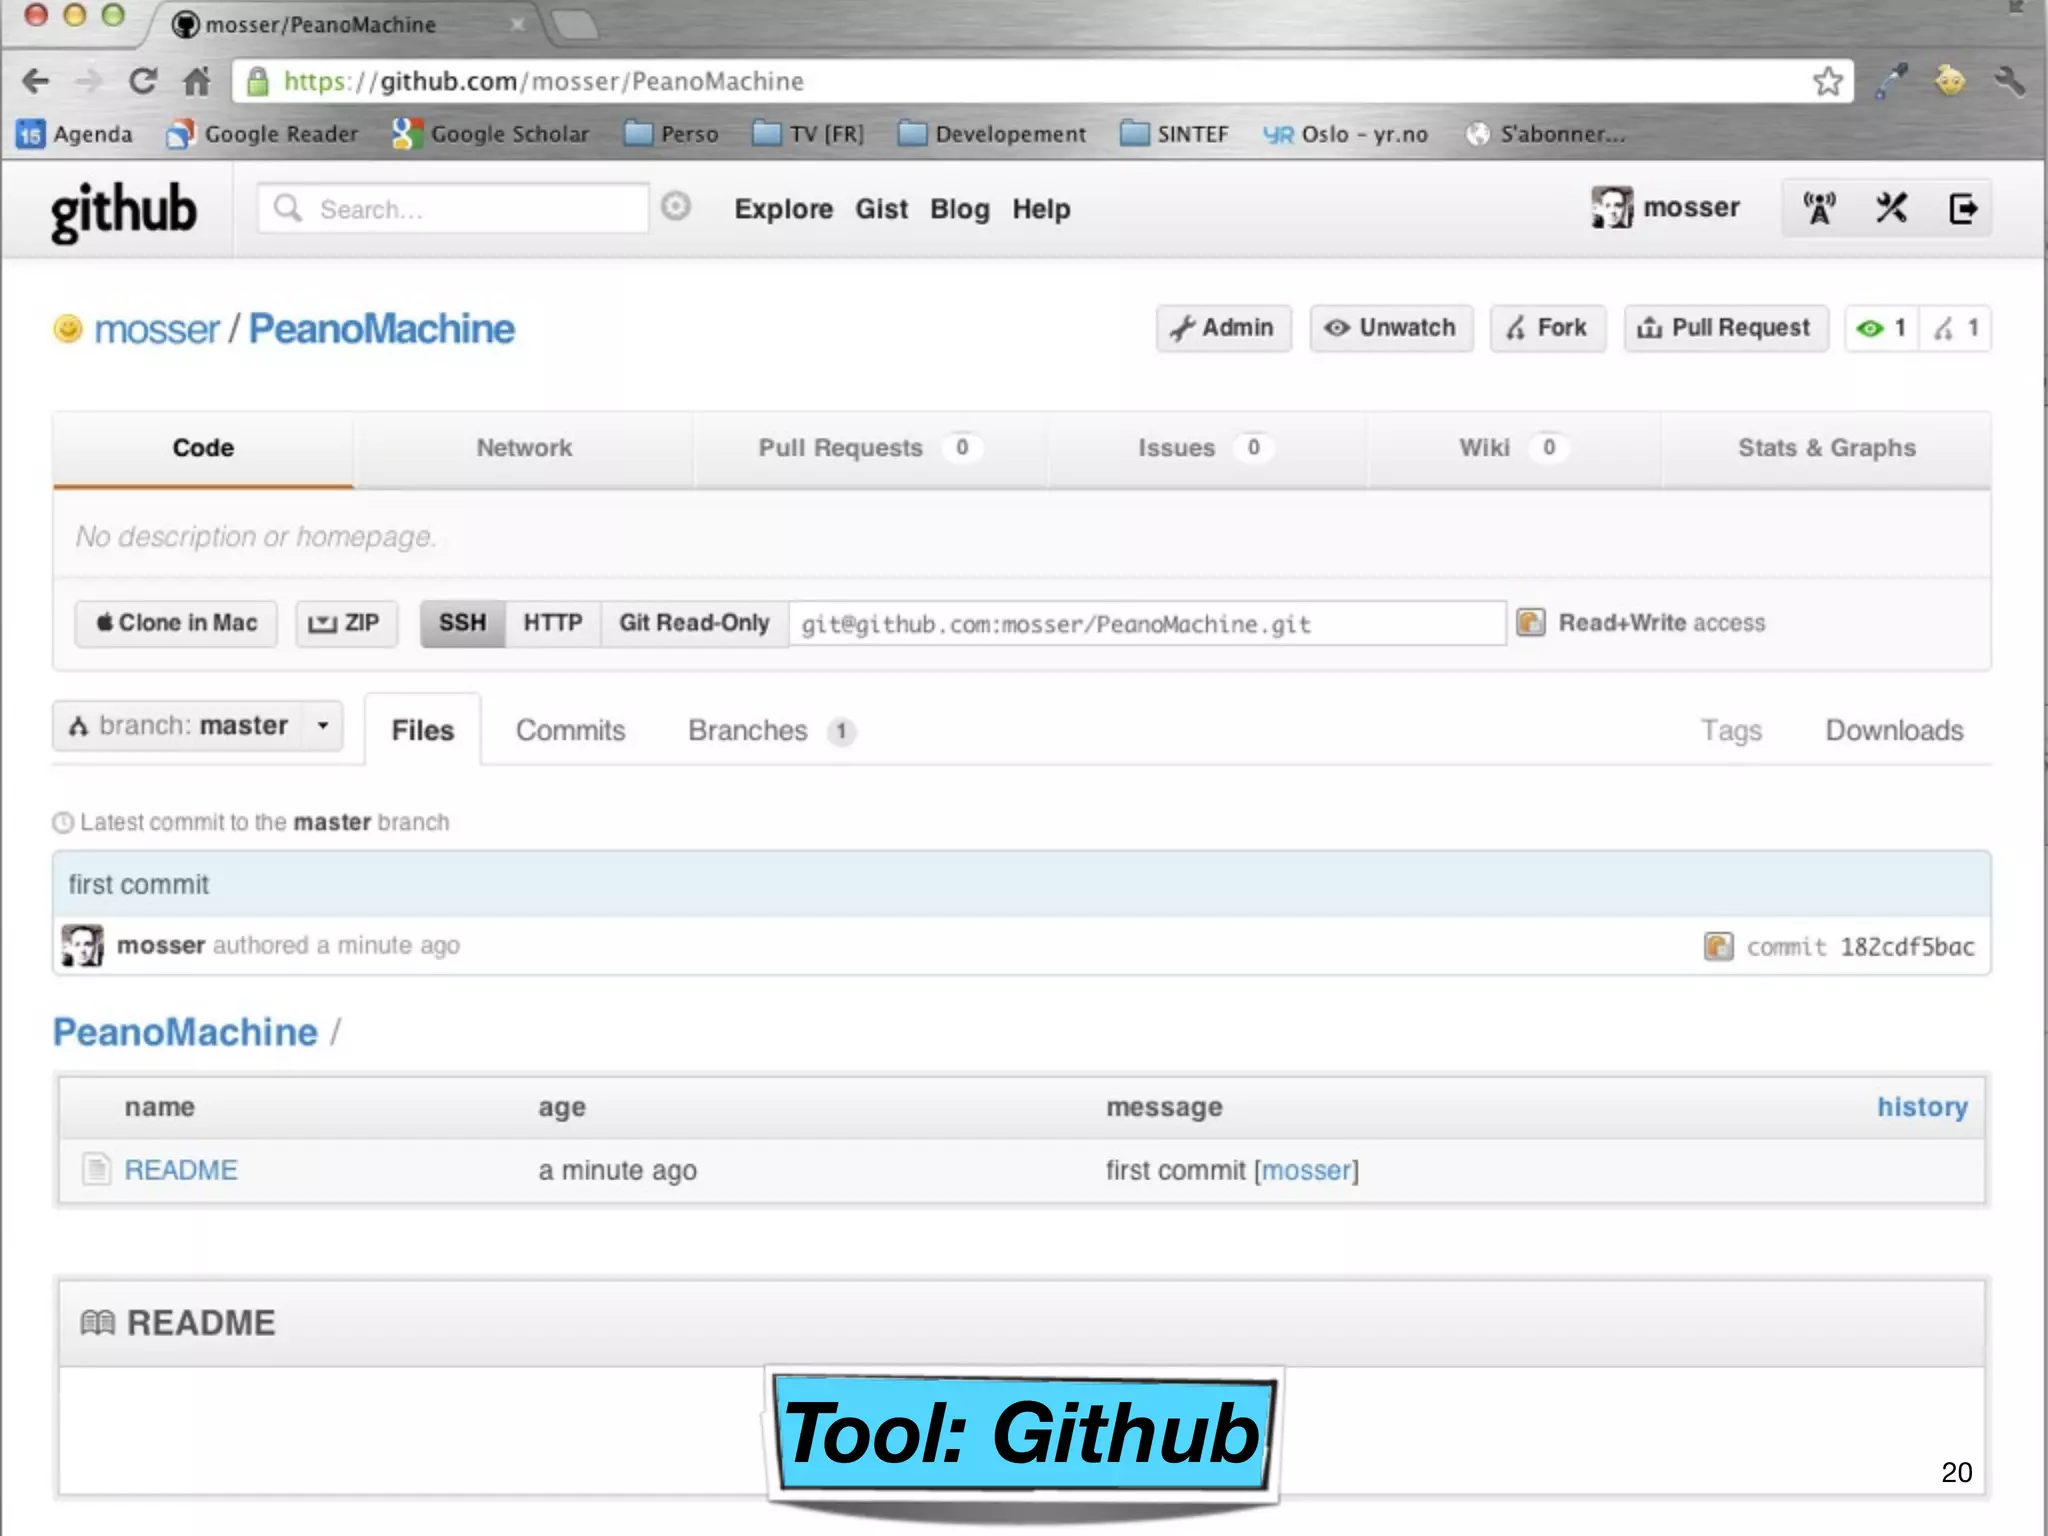
Task: Click Unwatch to stop watching the repo
Action: 1391,328
